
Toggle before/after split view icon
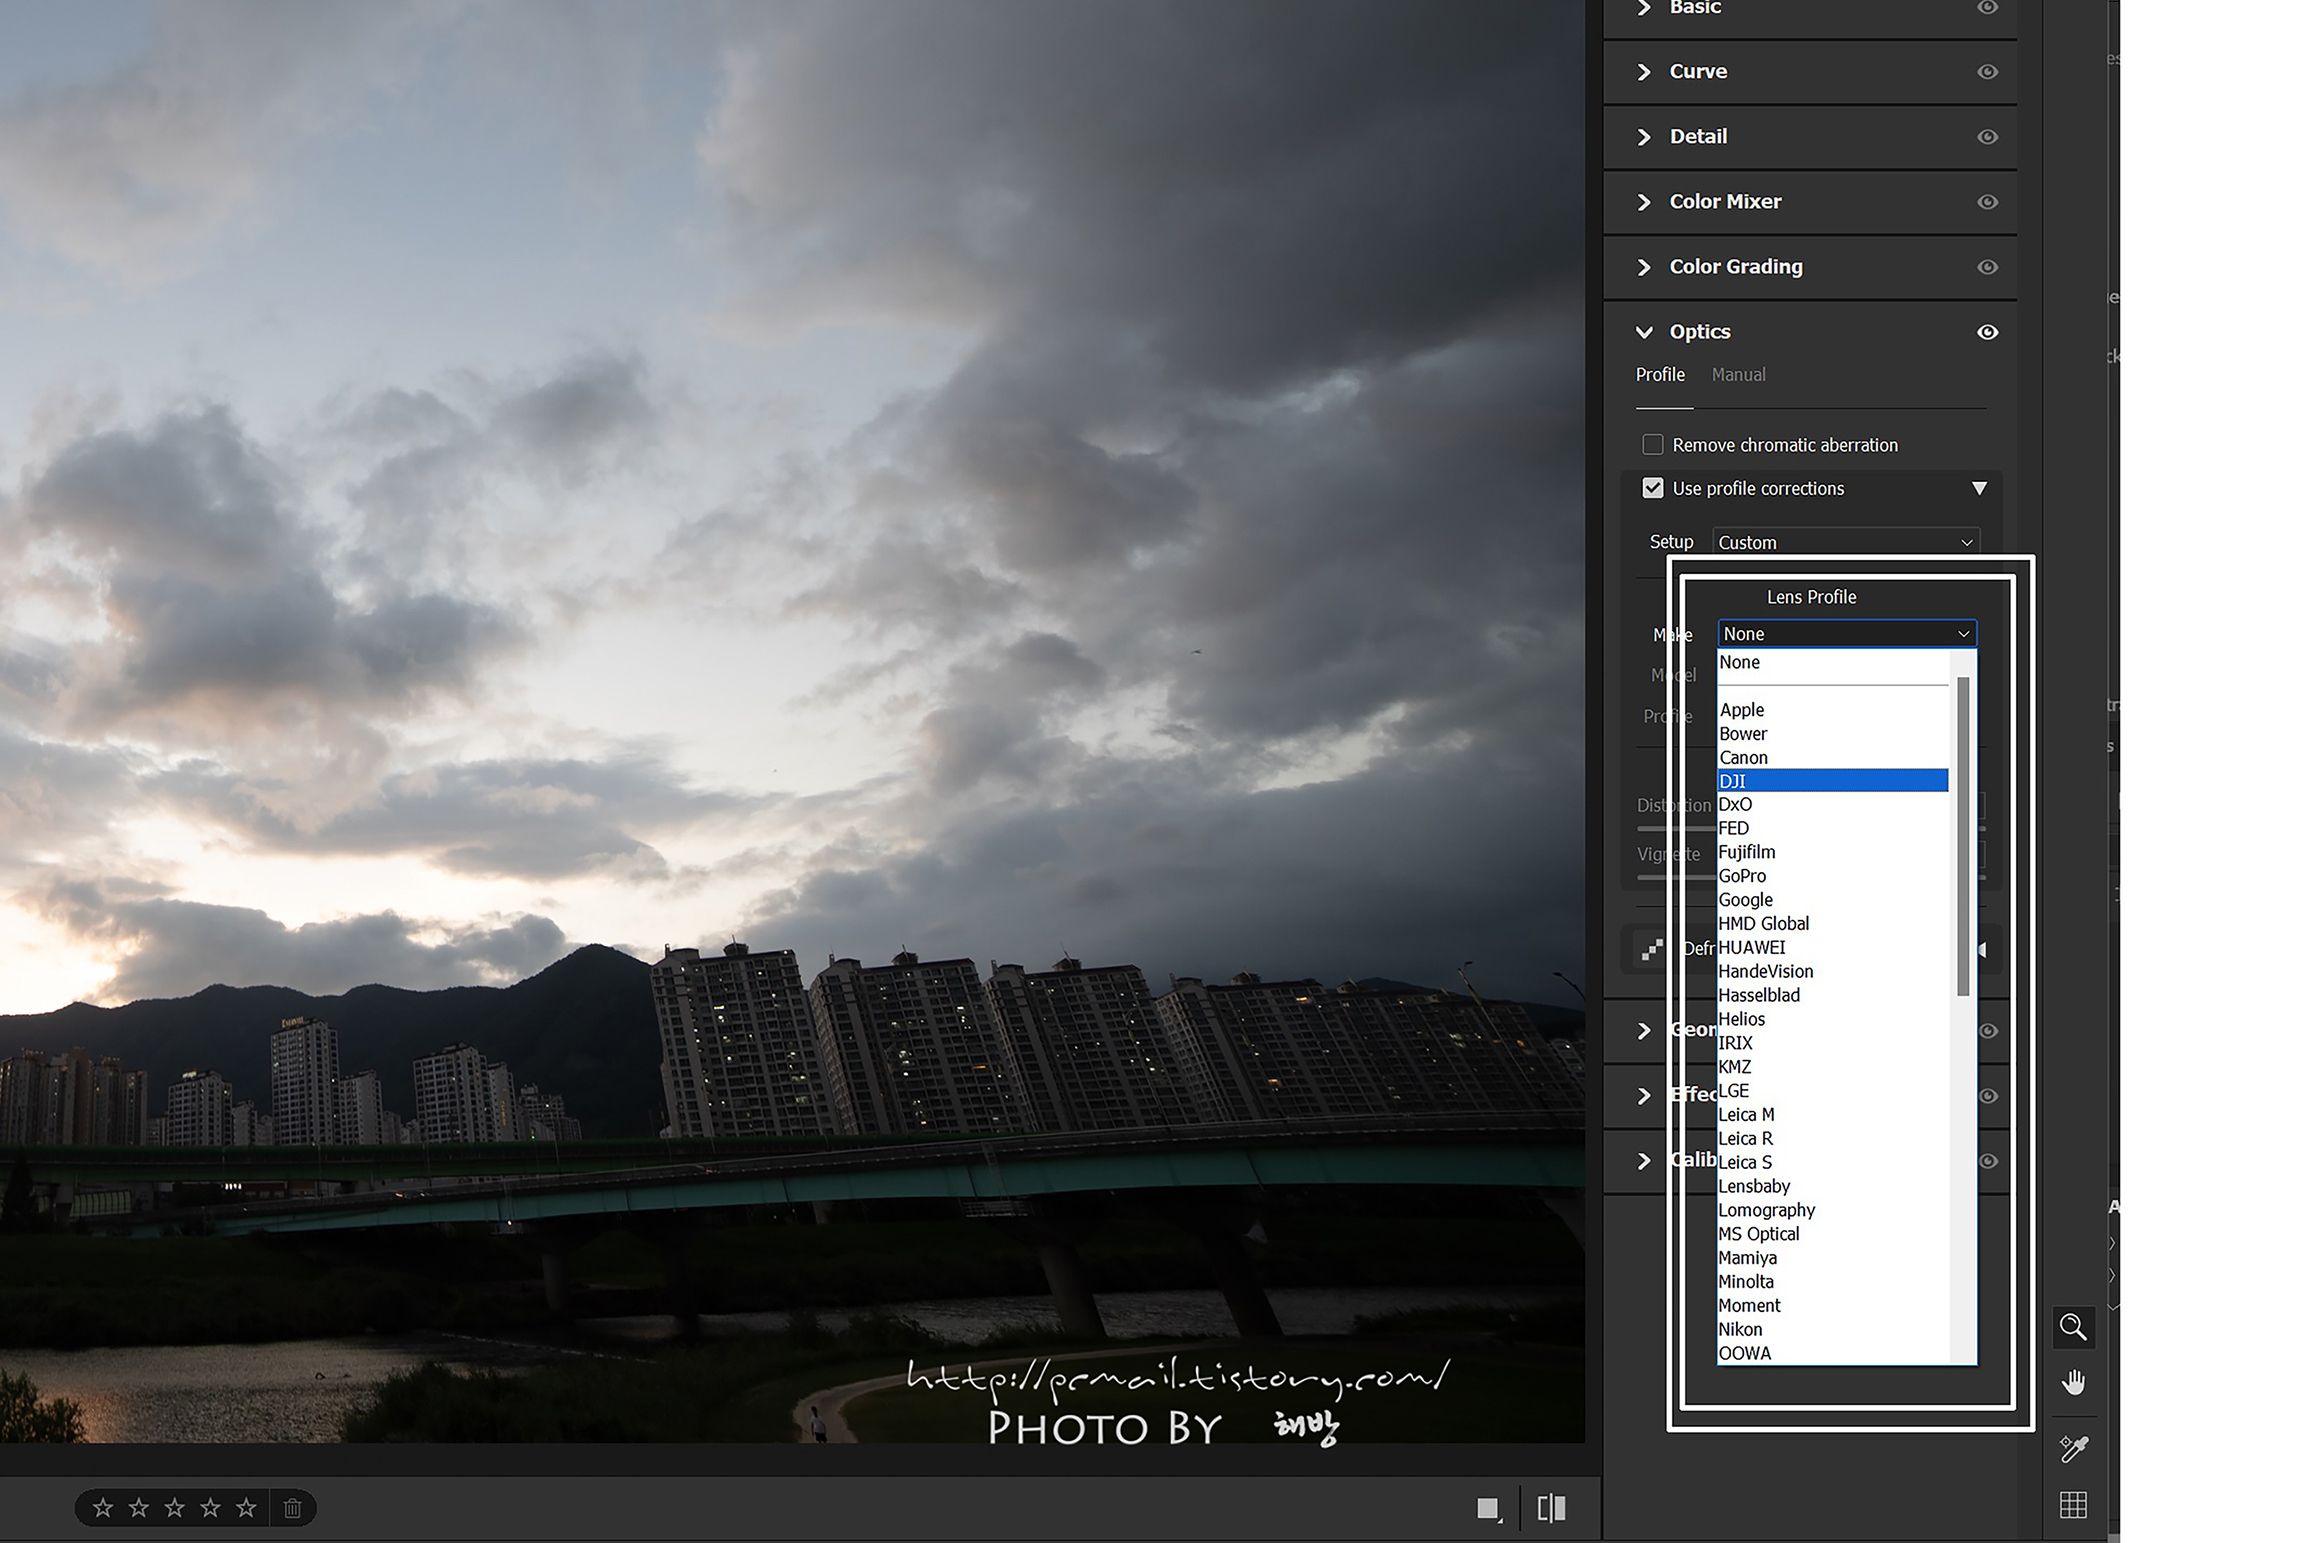click(x=1551, y=1508)
